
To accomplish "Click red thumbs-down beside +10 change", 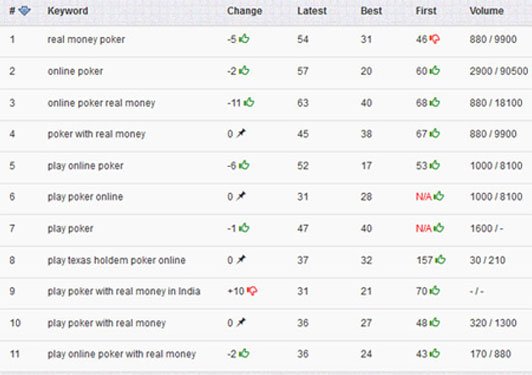I will click(252, 291).
